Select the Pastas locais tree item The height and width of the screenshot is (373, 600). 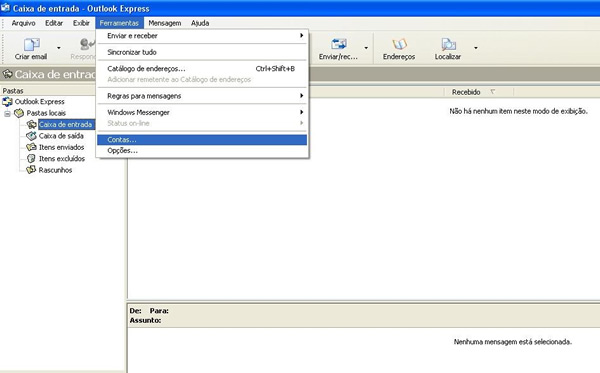46,113
